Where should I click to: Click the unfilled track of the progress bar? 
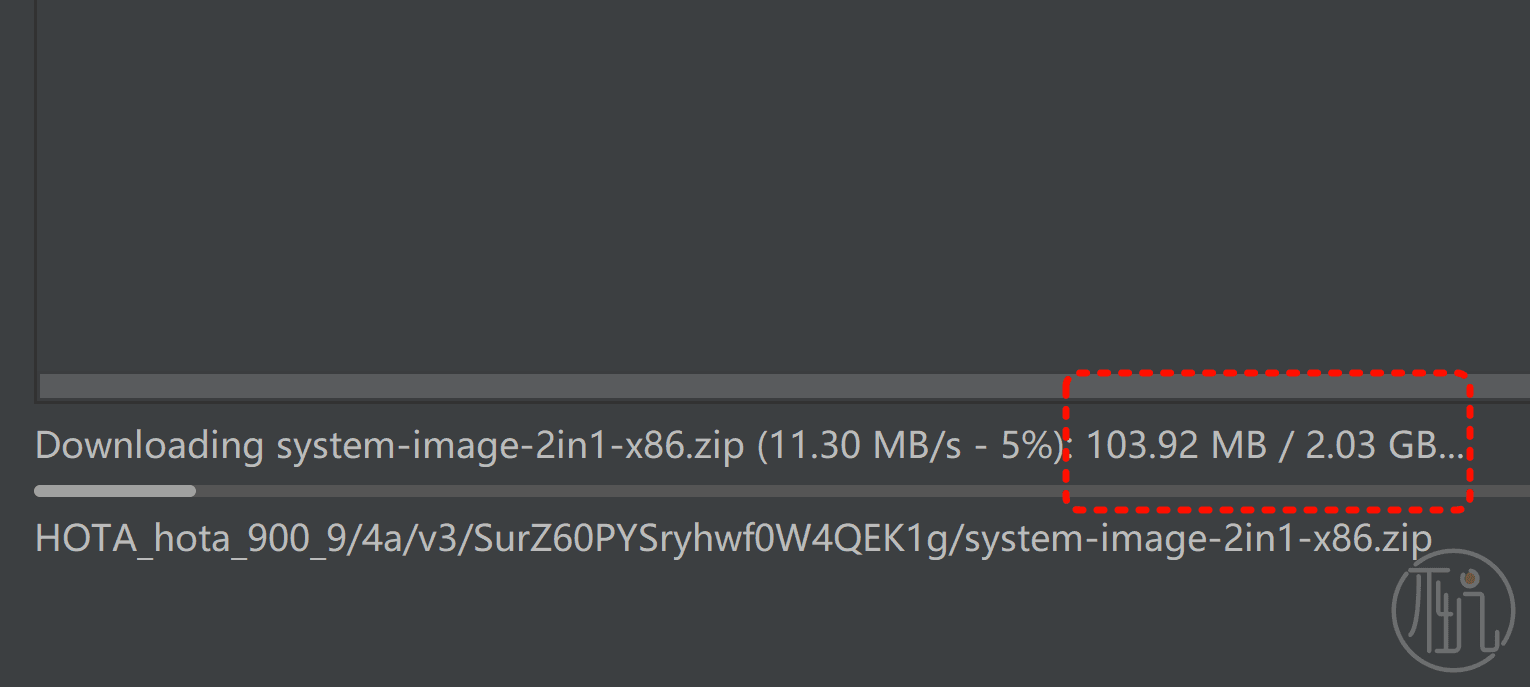point(862,491)
